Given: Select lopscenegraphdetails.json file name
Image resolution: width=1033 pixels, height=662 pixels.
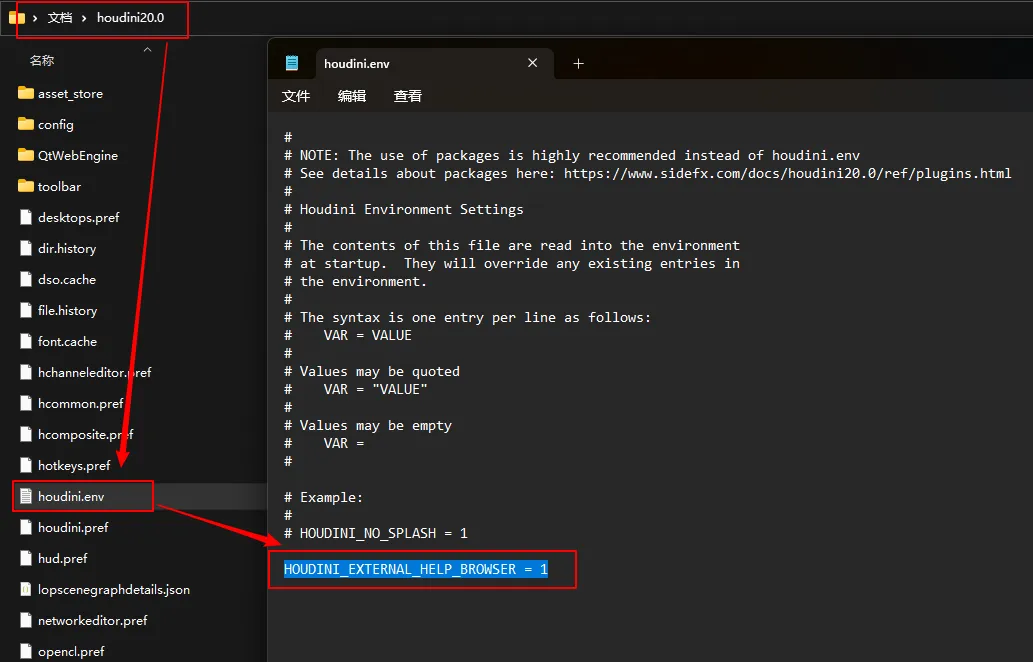Looking at the screenshot, I should tap(114, 589).
